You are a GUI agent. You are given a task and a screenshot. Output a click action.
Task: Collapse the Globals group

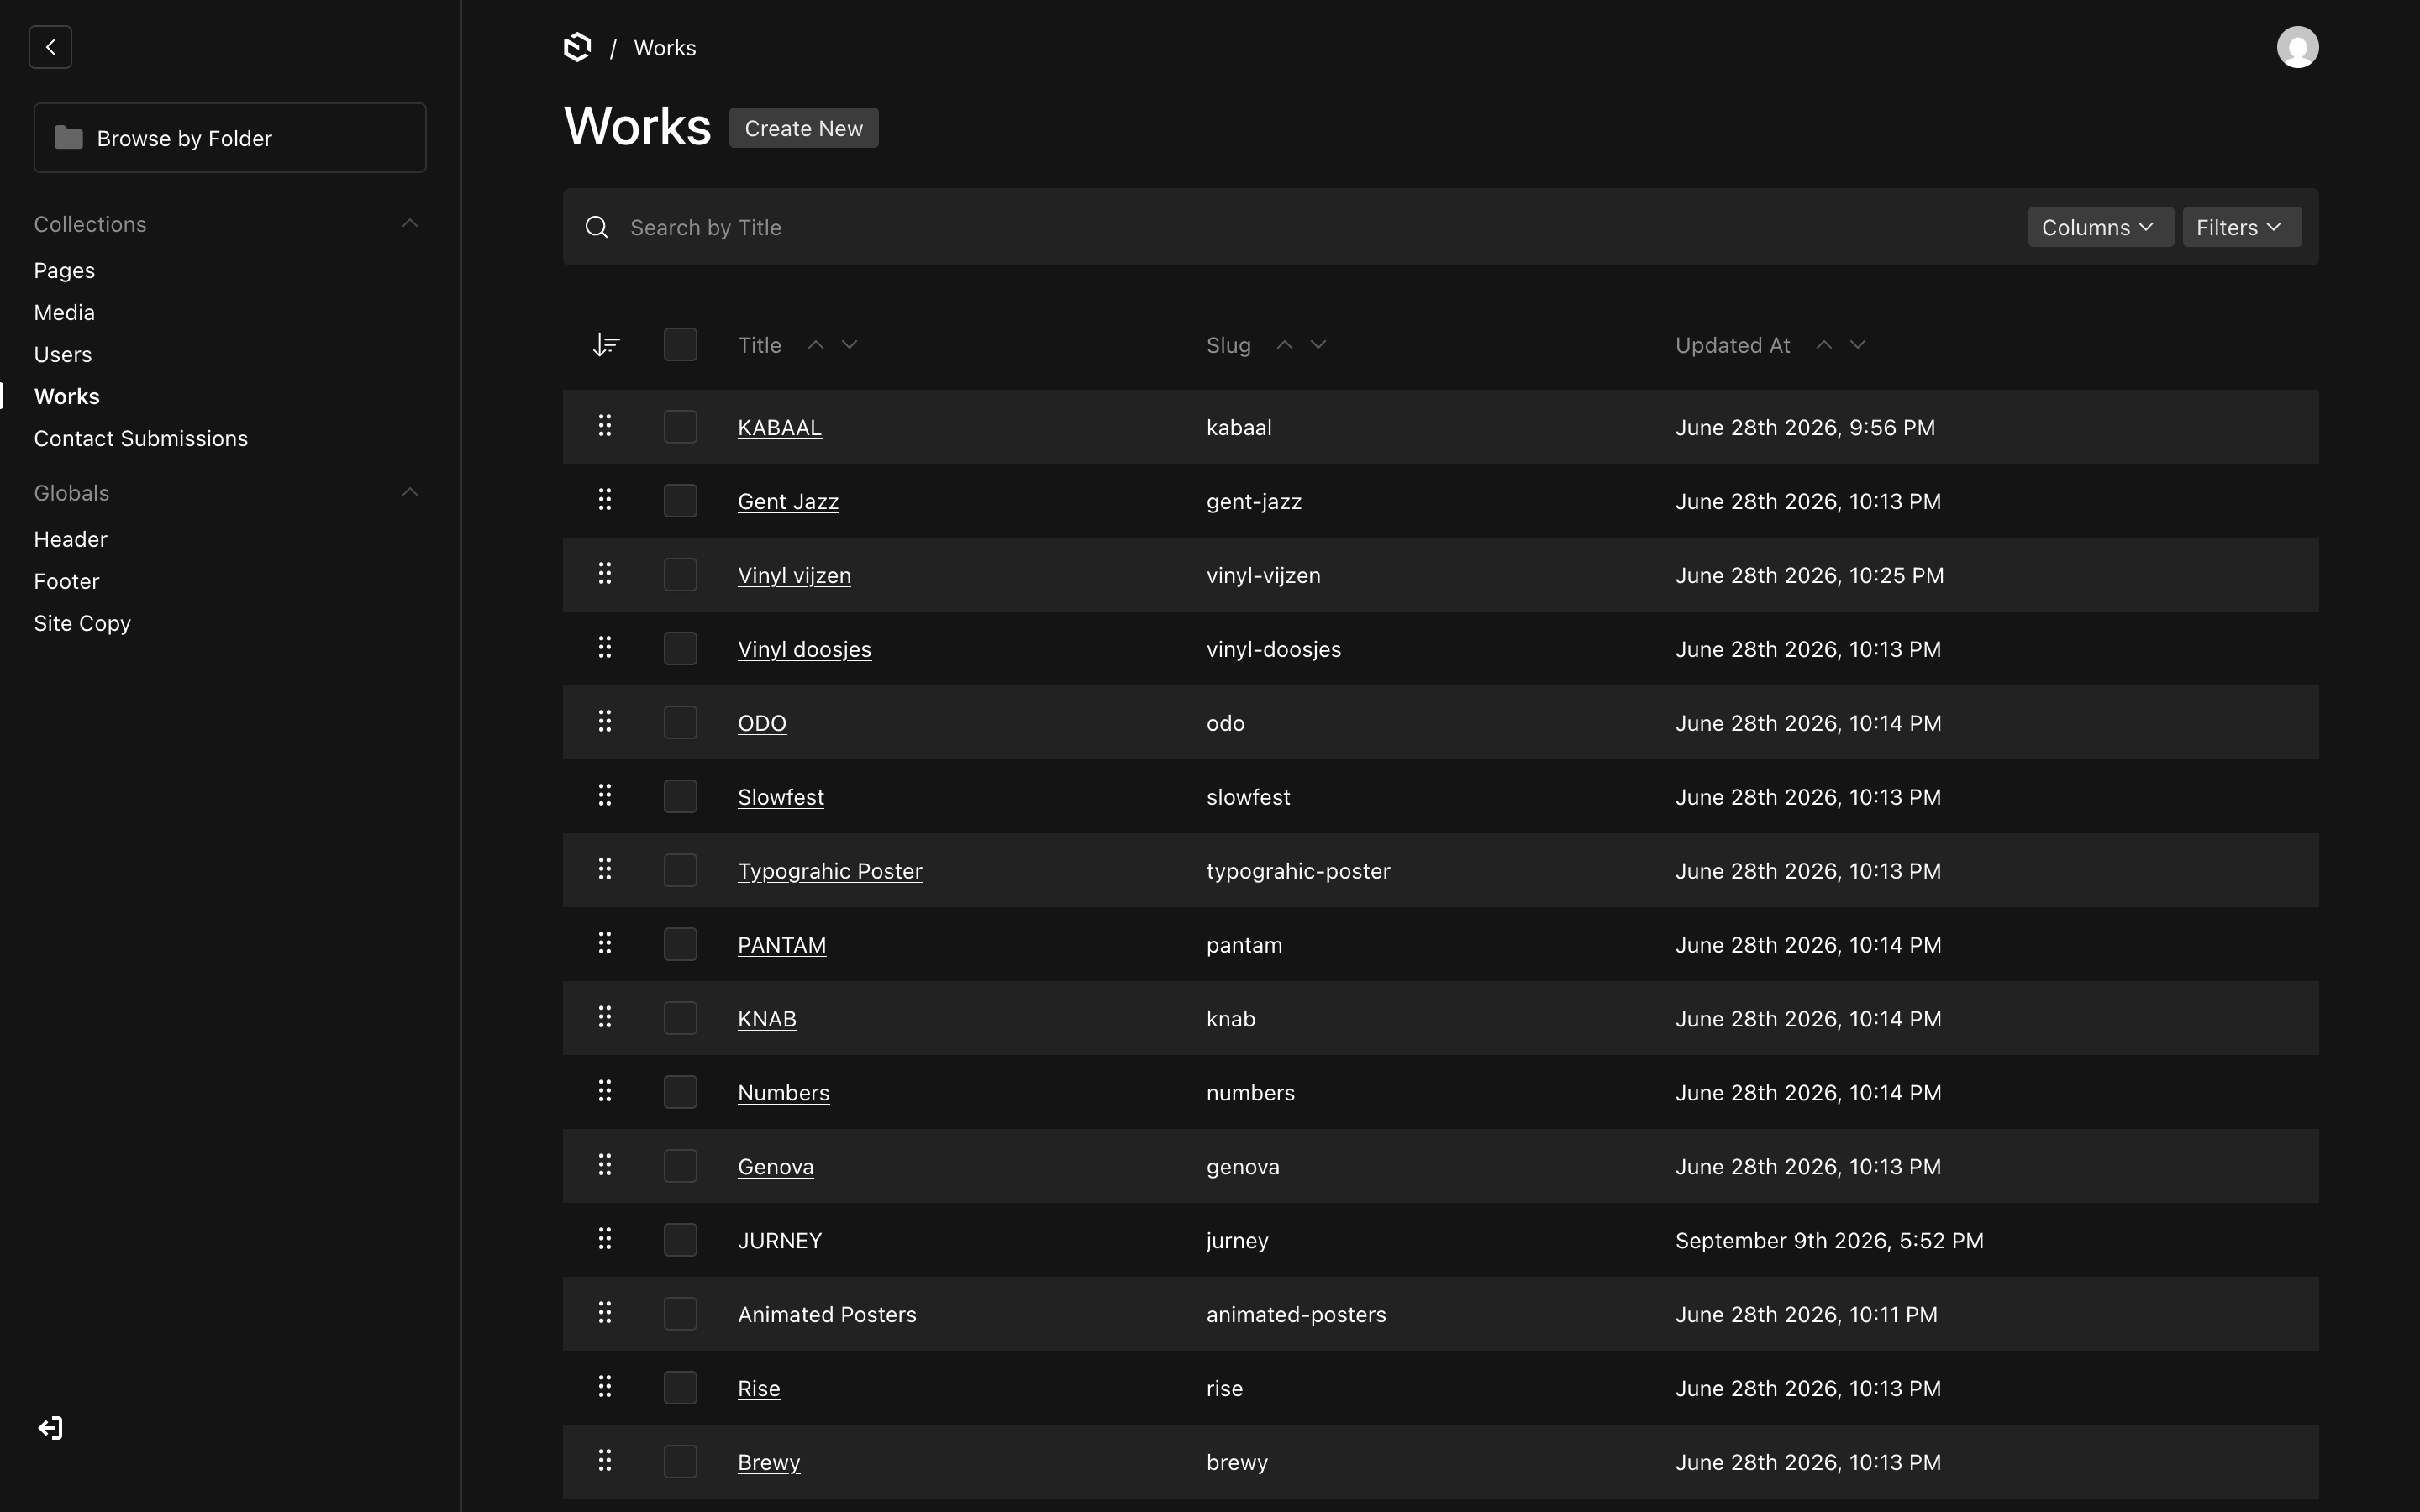[410, 493]
